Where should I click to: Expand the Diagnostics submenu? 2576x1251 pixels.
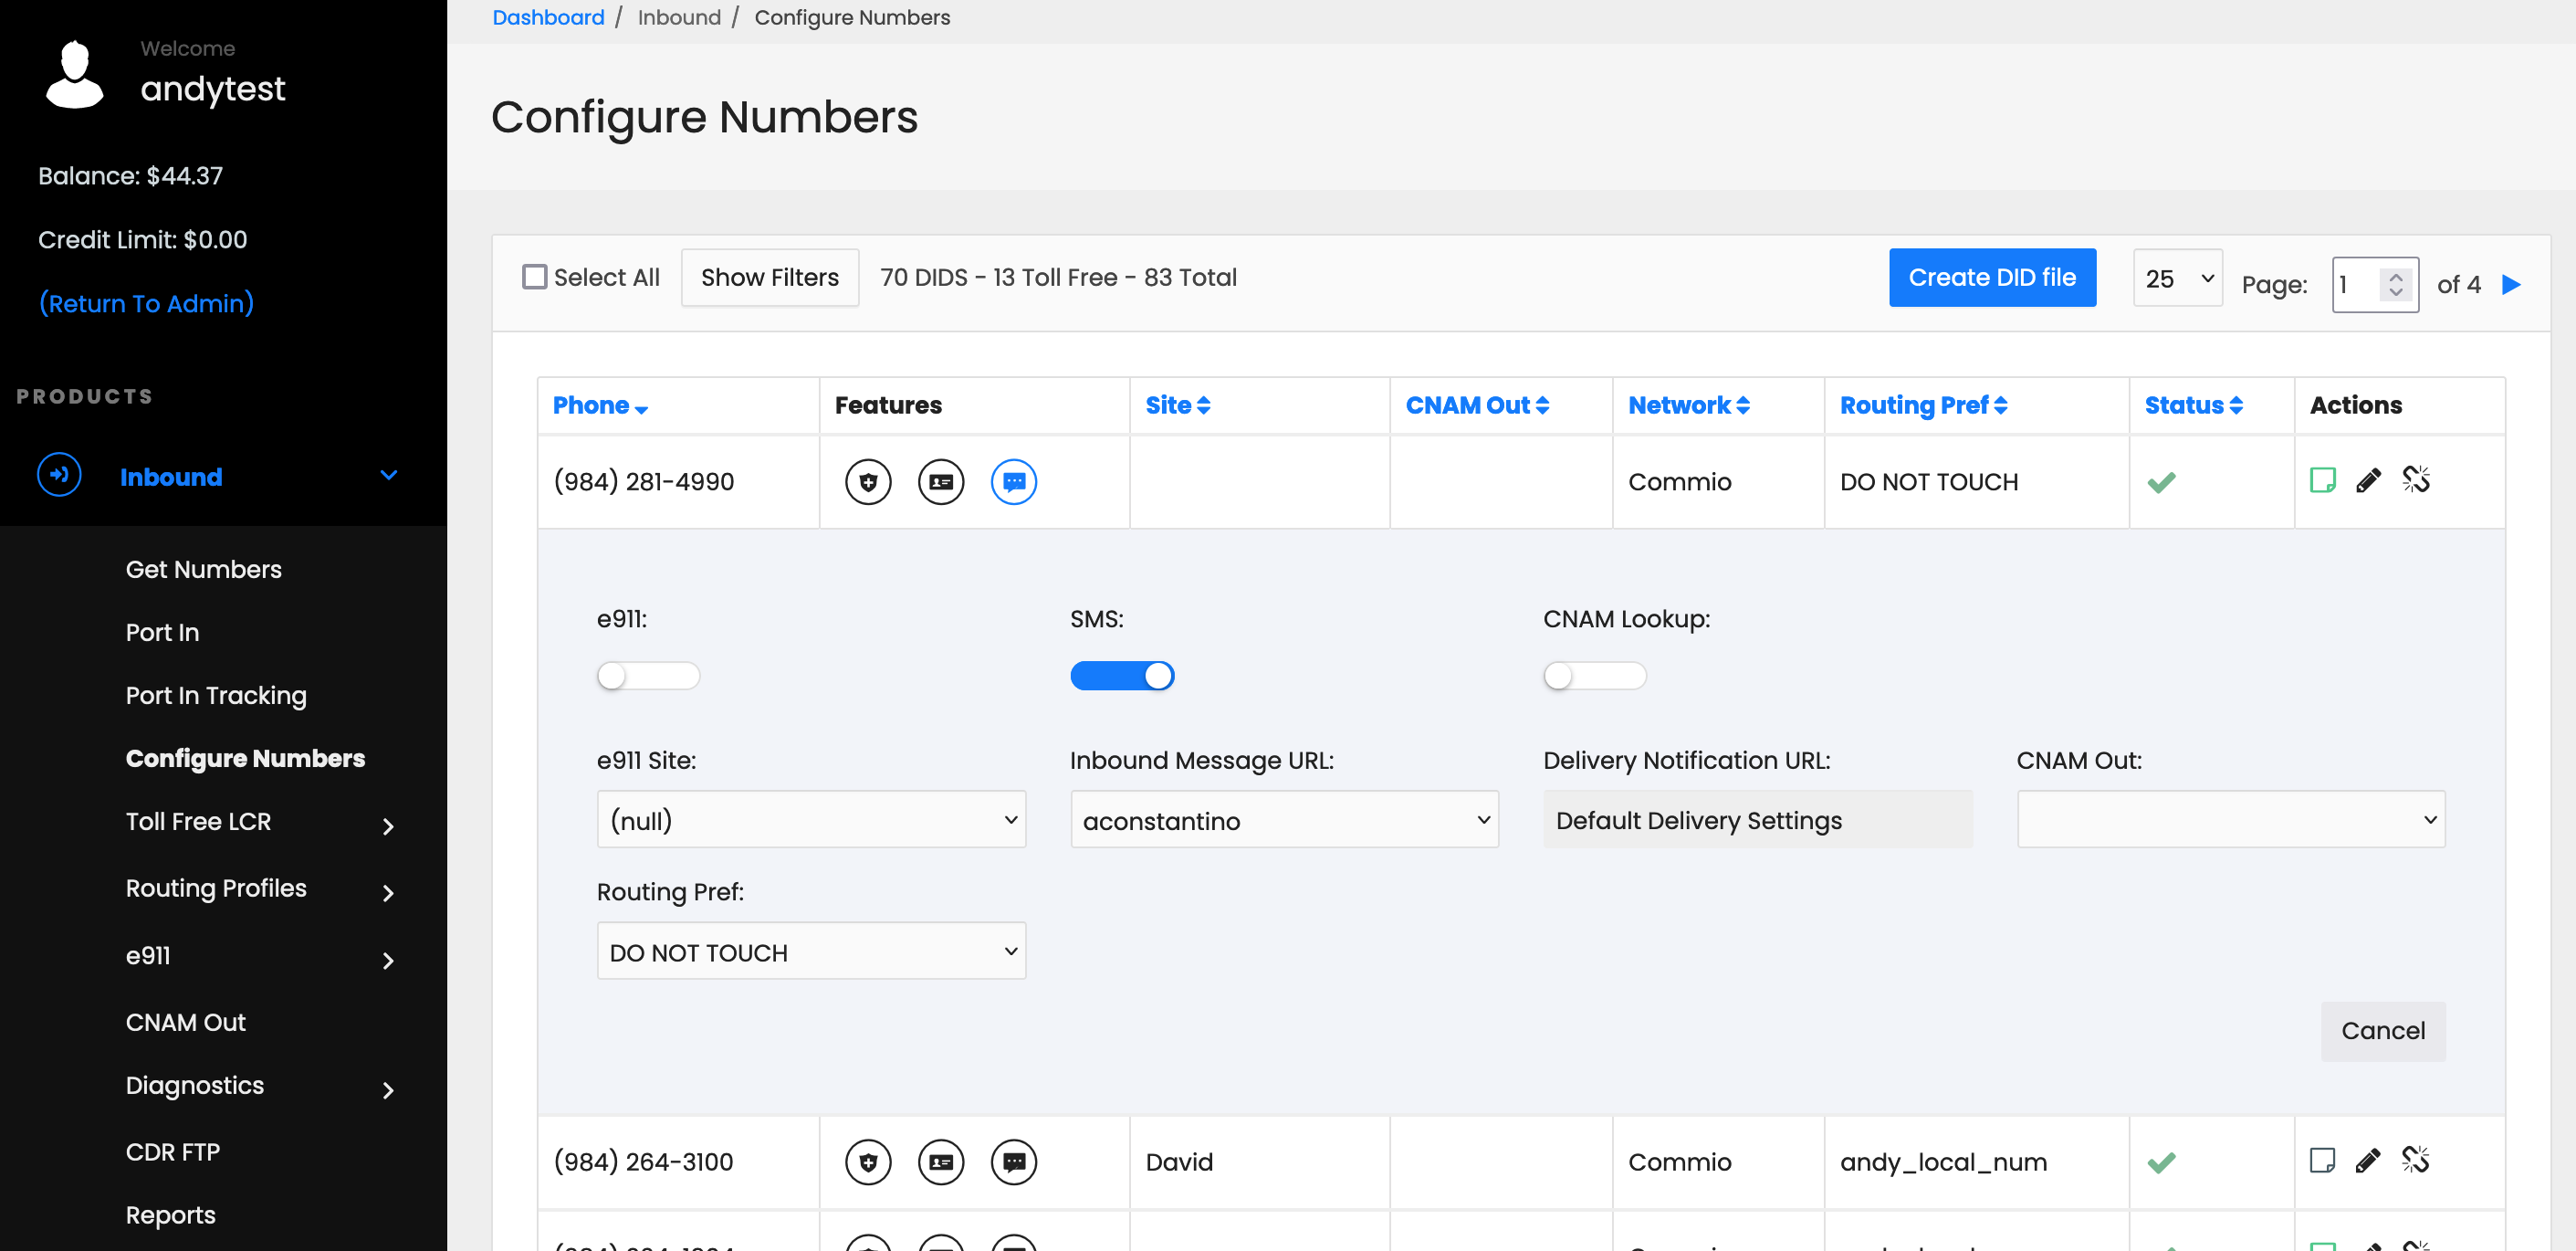(x=389, y=1090)
